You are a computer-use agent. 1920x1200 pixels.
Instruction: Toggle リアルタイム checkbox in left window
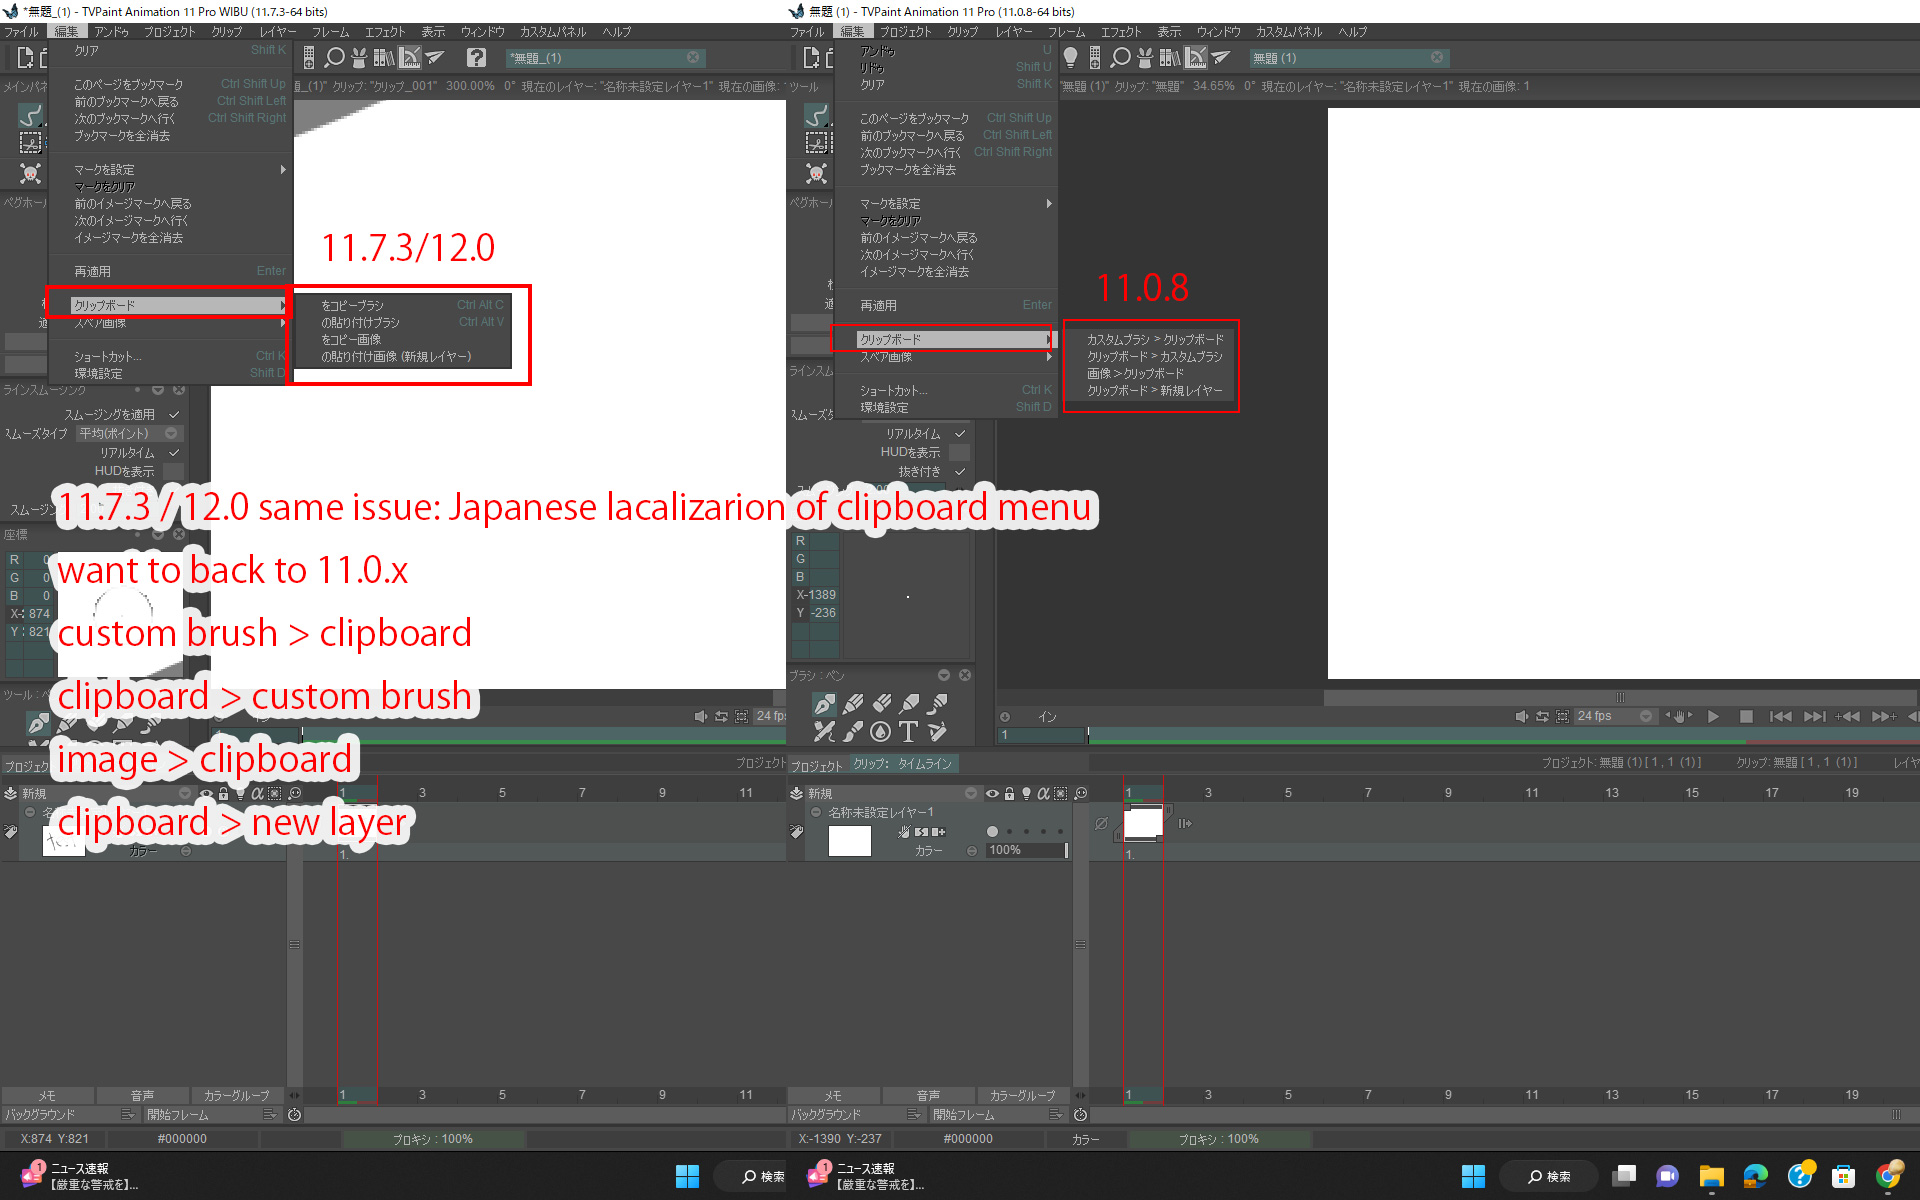174,453
